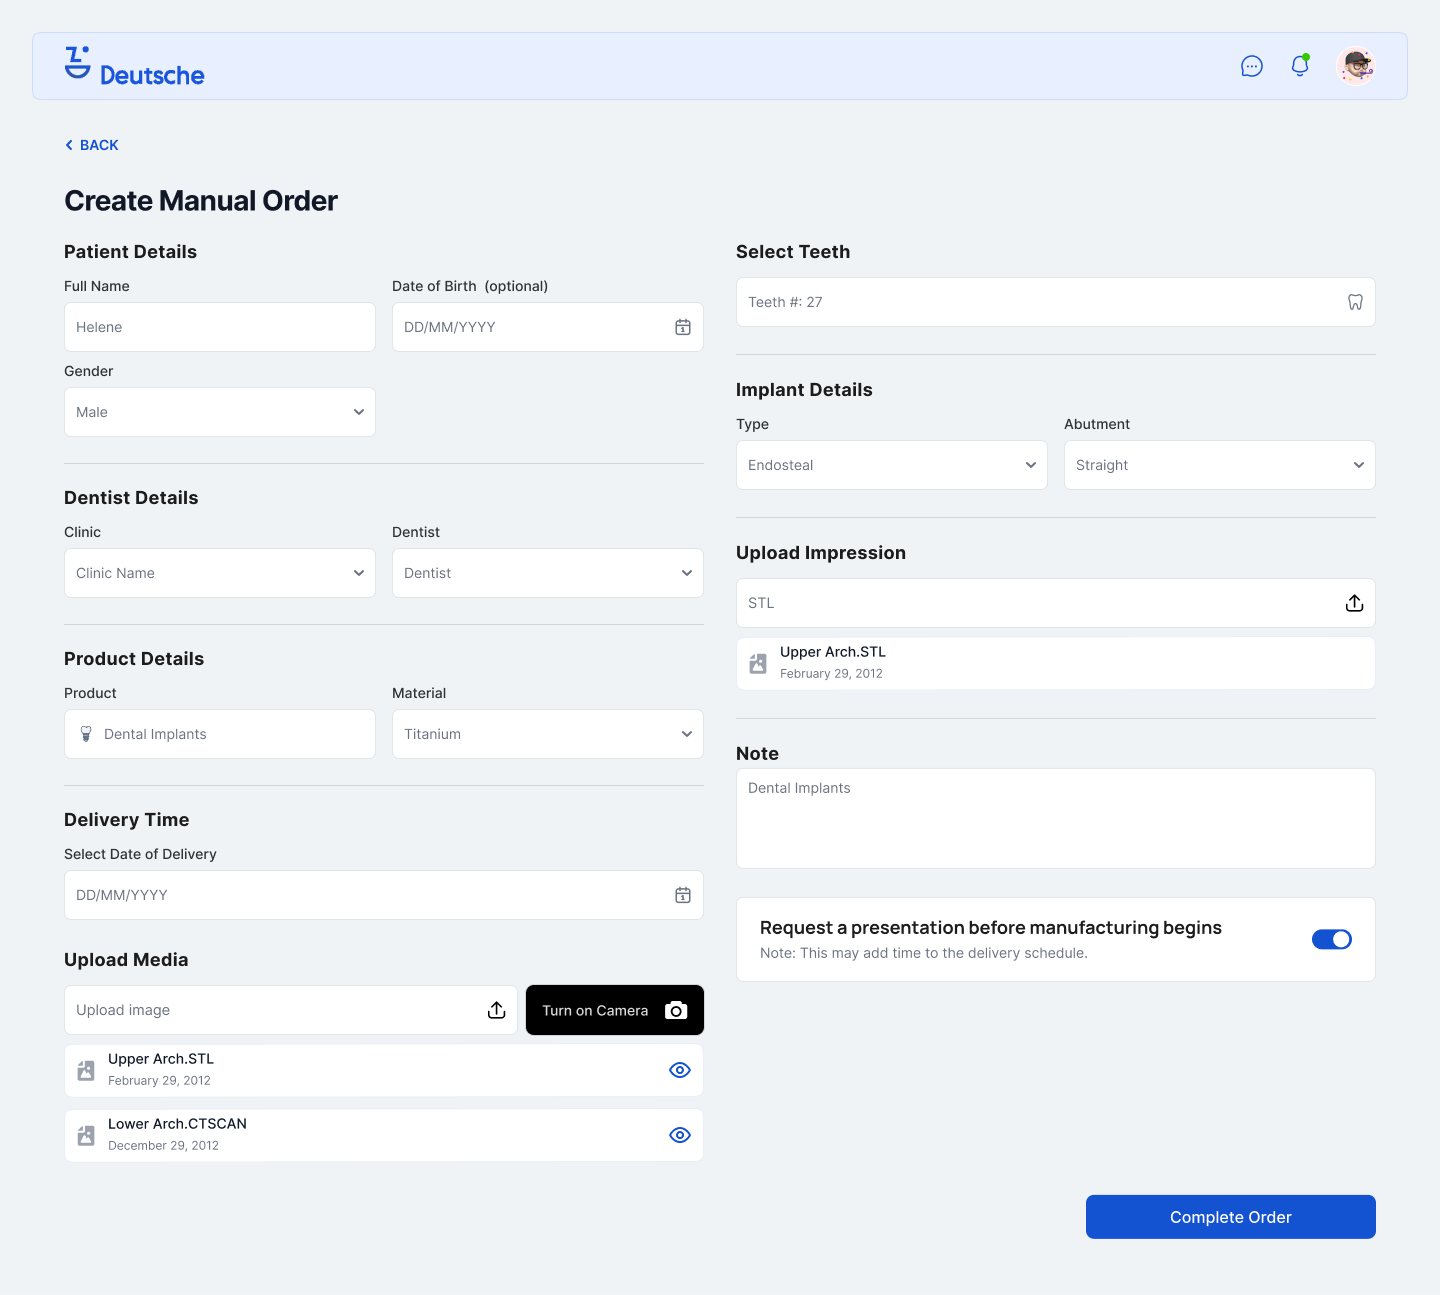Open the chat messages icon

1252,66
